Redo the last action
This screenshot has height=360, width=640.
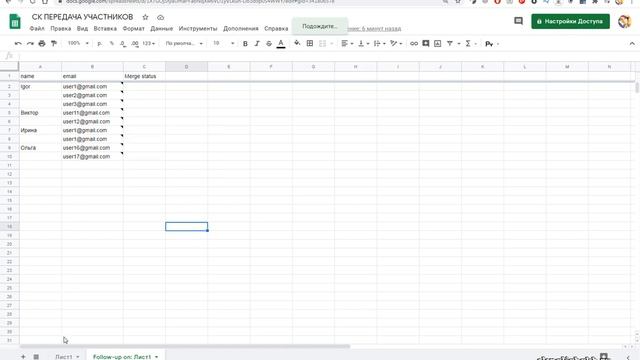(x=30, y=44)
